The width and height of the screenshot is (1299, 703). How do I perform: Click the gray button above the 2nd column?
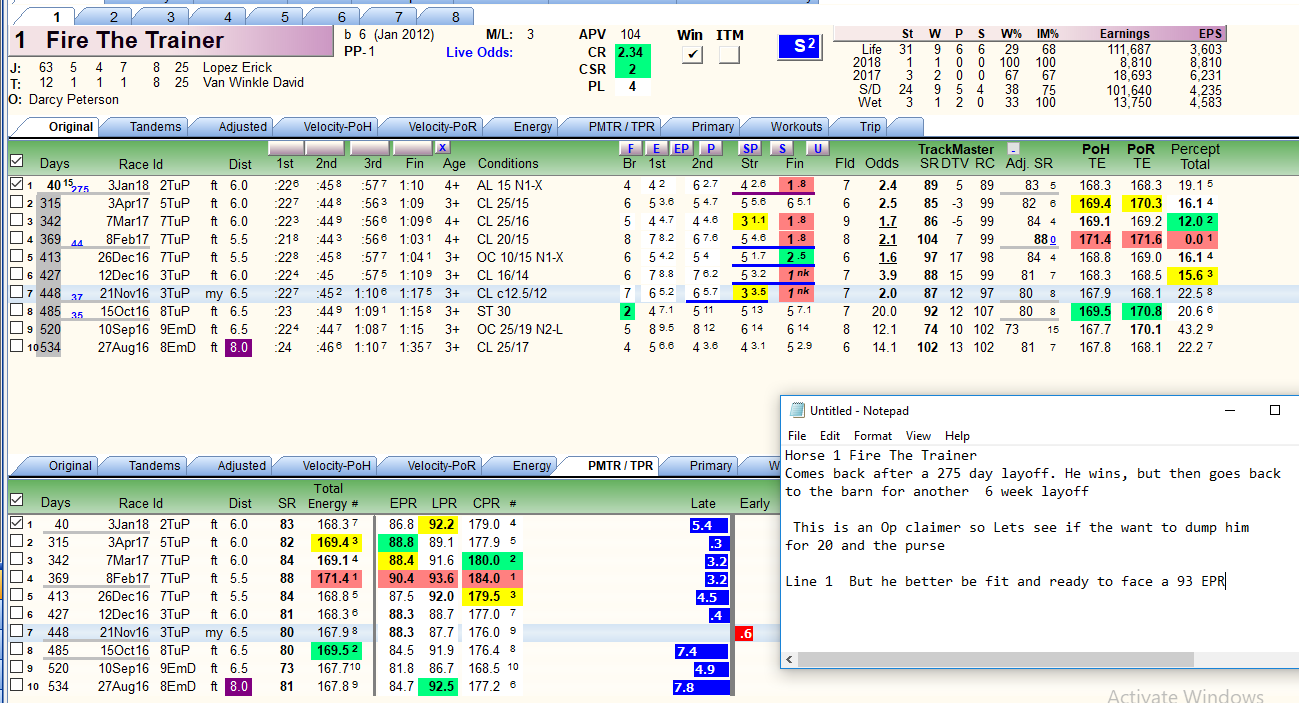[x=325, y=148]
